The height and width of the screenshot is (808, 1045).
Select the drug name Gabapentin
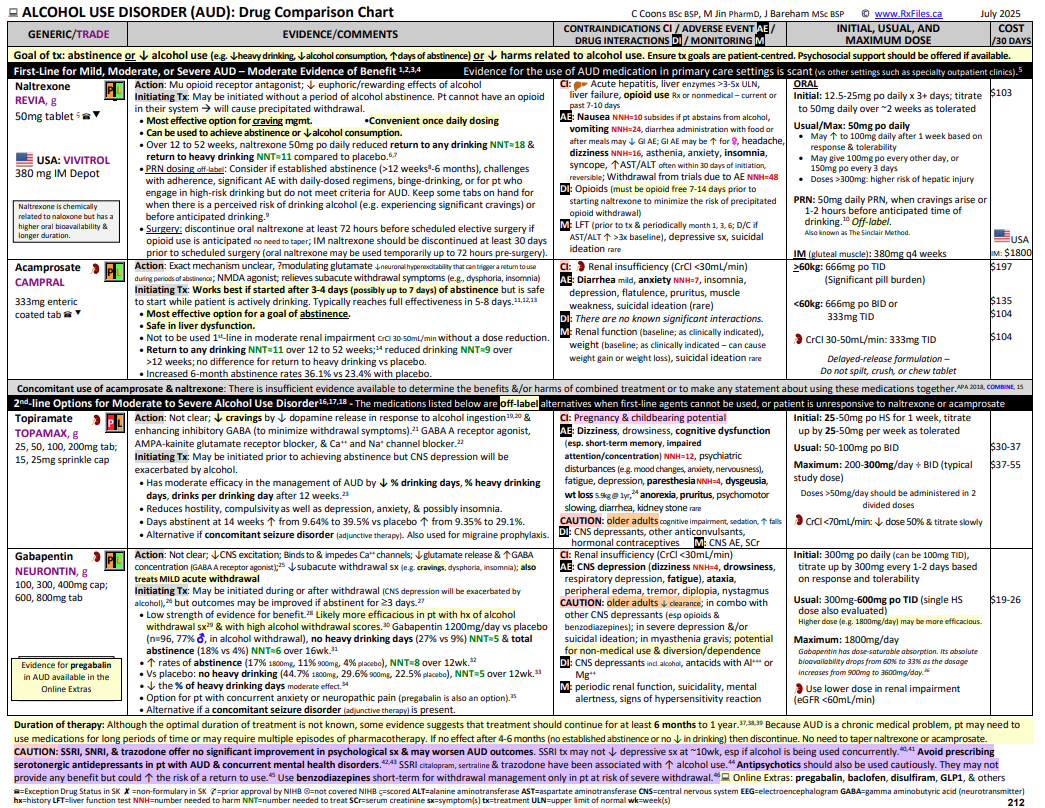(x=43, y=556)
